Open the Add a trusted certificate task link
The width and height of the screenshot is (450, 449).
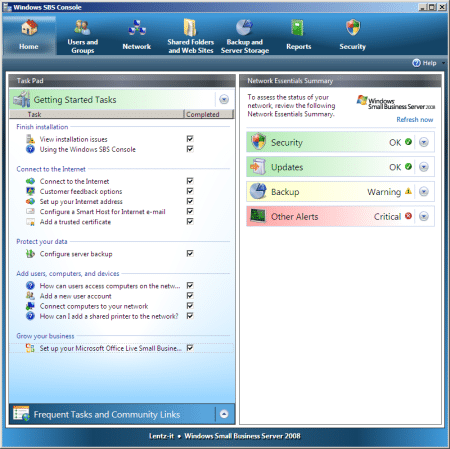tap(75, 222)
